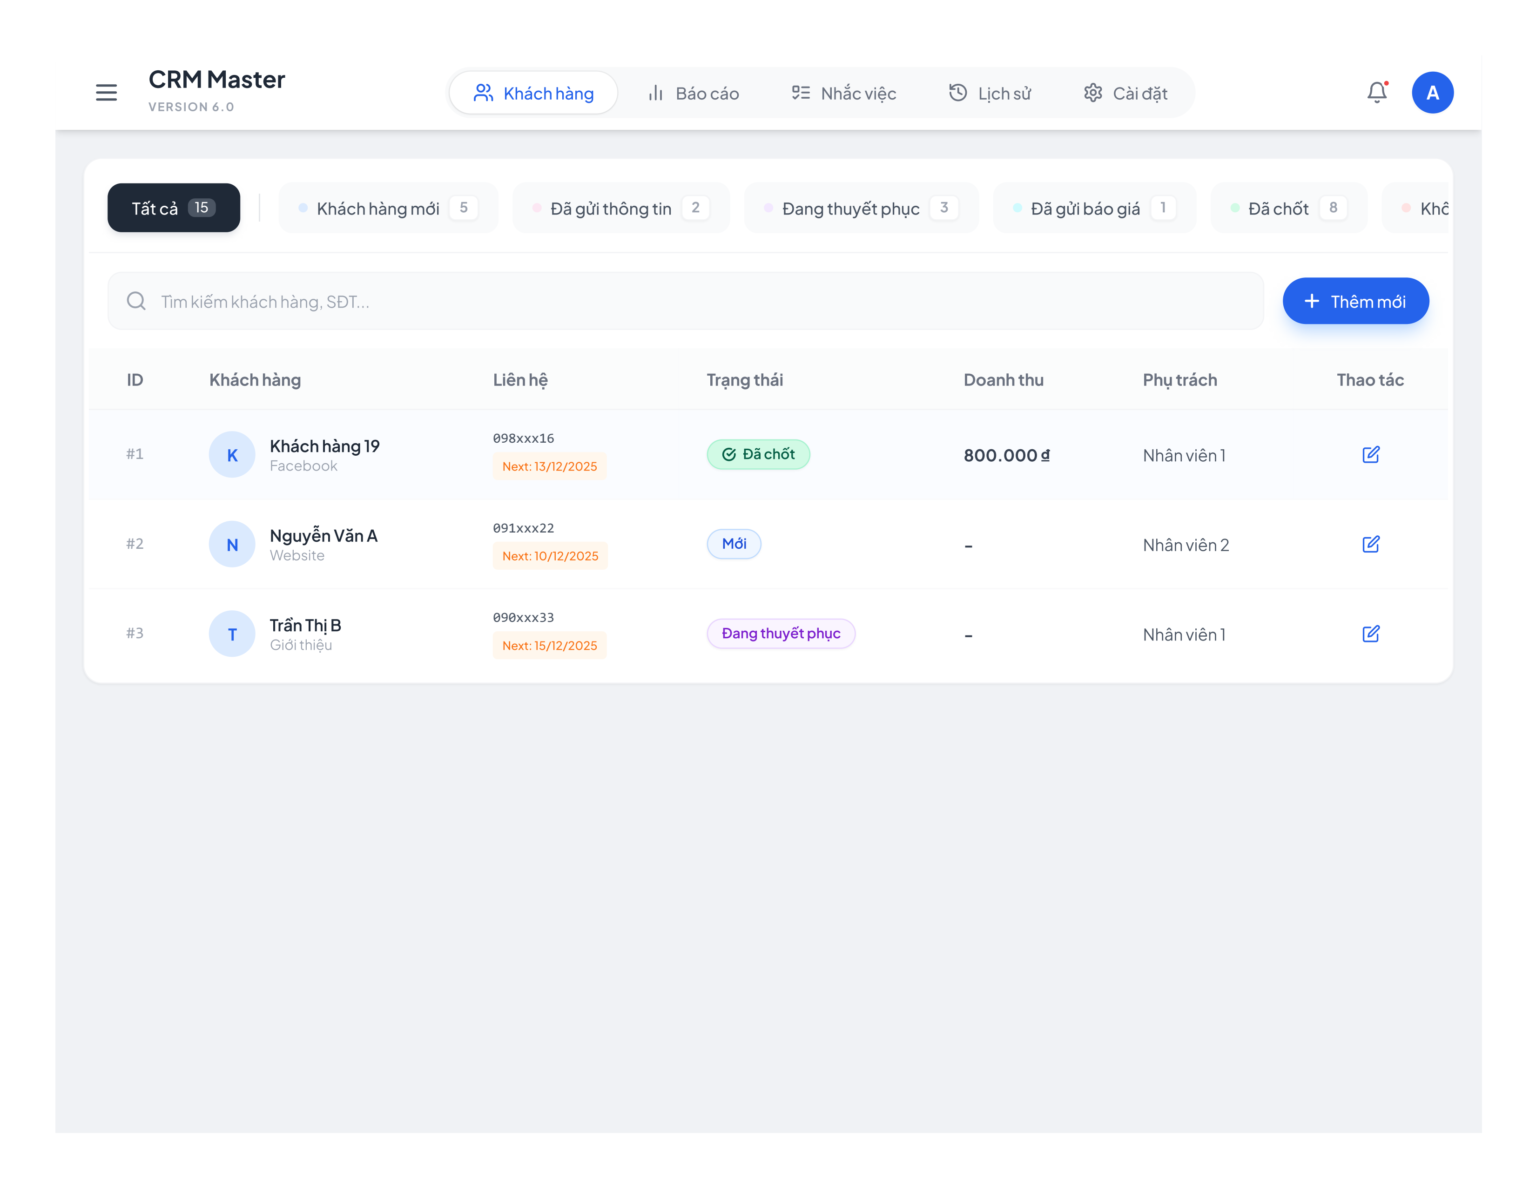The image size is (1536, 1187).
Task: Click the T avatar of Trần Thị B
Action: point(232,634)
